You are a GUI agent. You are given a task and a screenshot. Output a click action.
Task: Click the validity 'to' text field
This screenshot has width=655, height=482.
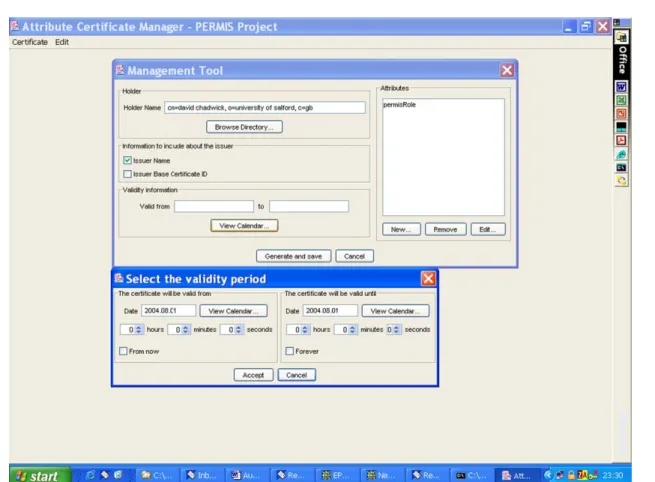tap(309, 206)
